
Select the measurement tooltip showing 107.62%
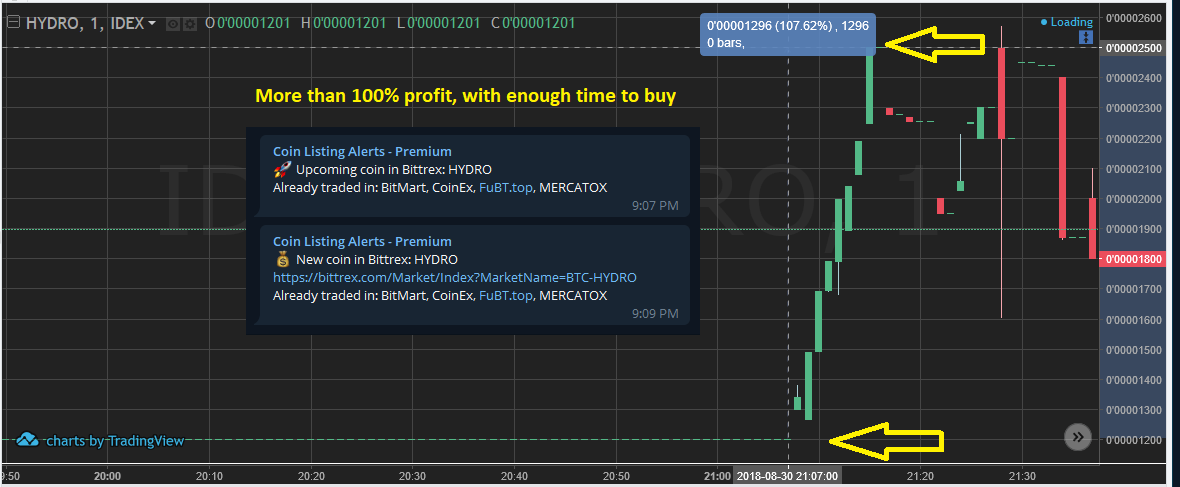pyautogui.click(x=787, y=35)
